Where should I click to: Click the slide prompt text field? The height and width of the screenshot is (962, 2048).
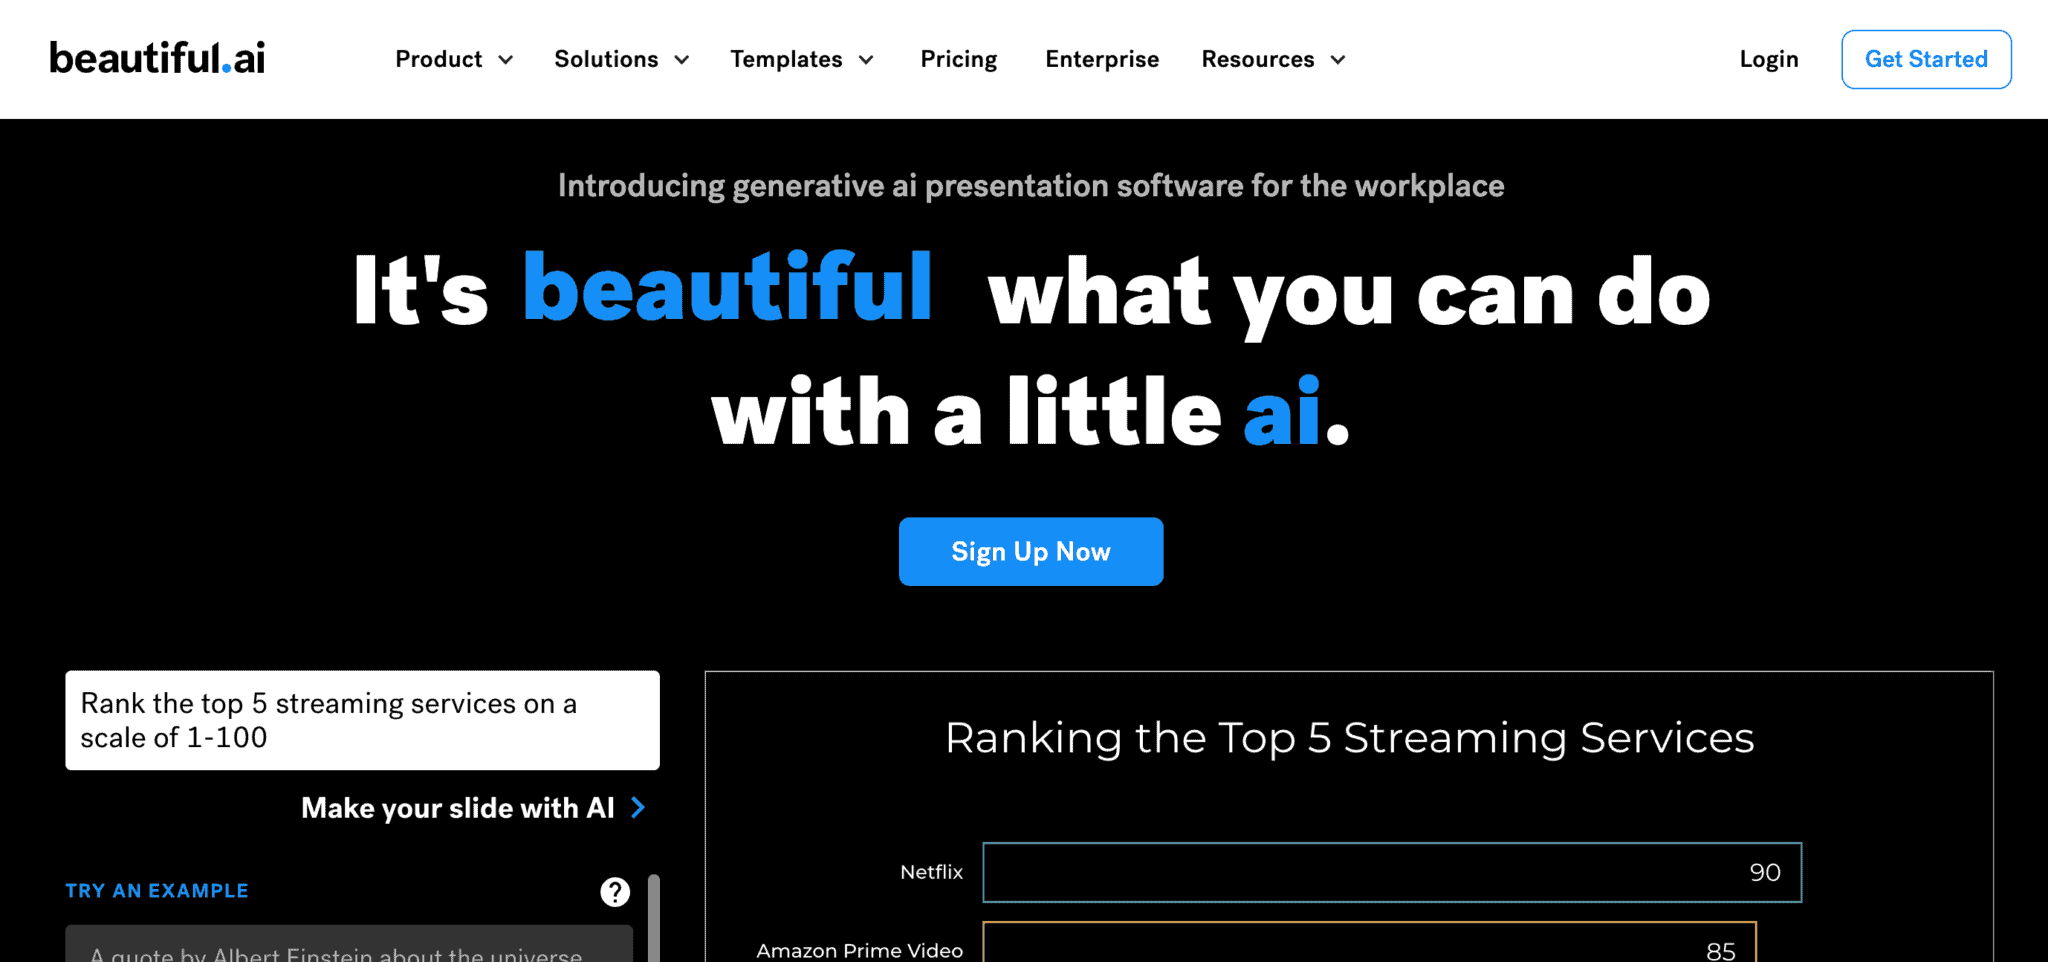tap(362, 720)
